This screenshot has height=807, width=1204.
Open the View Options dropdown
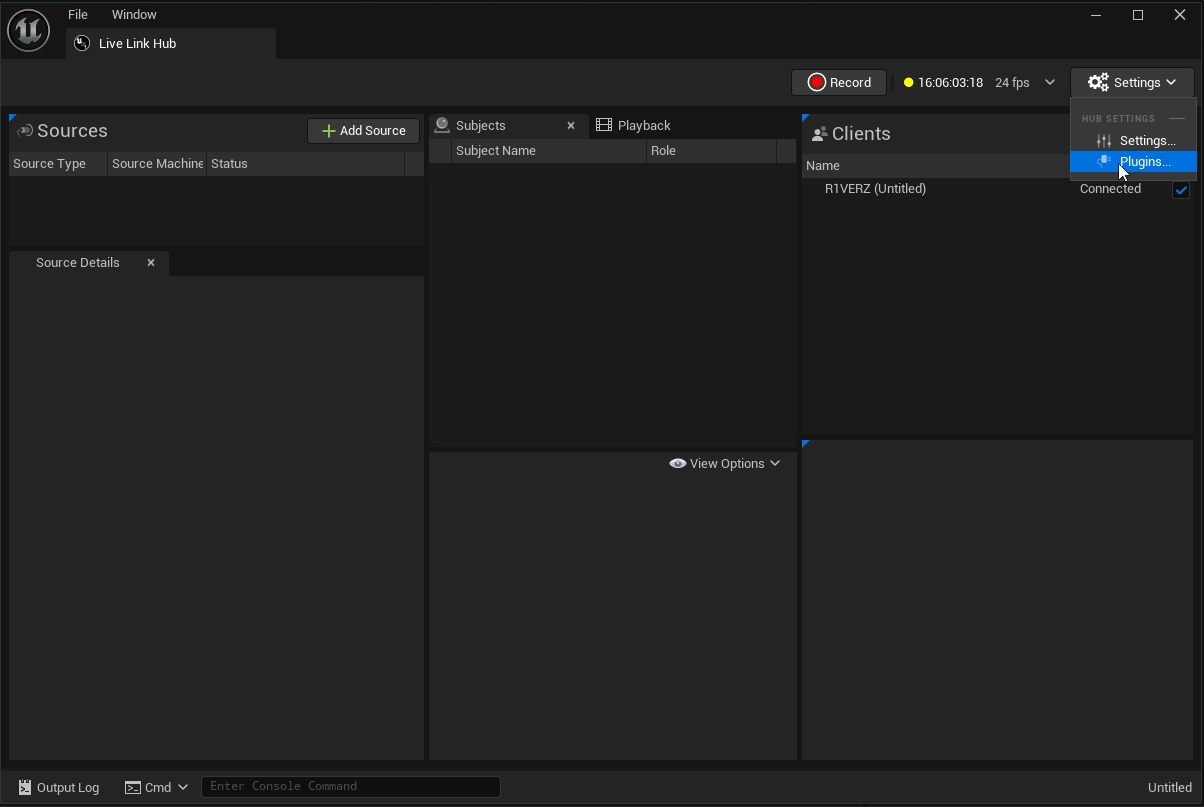click(x=725, y=463)
